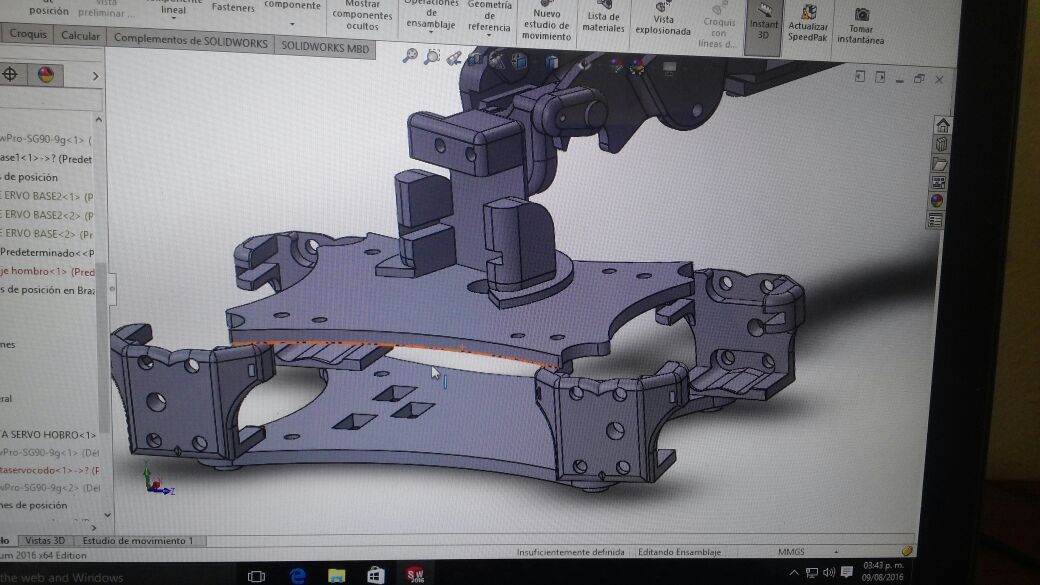The height and width of the screenshot is (585, 1040).
Task: Click the left panel arrow button in viewport corner
Action: (860, 76)
